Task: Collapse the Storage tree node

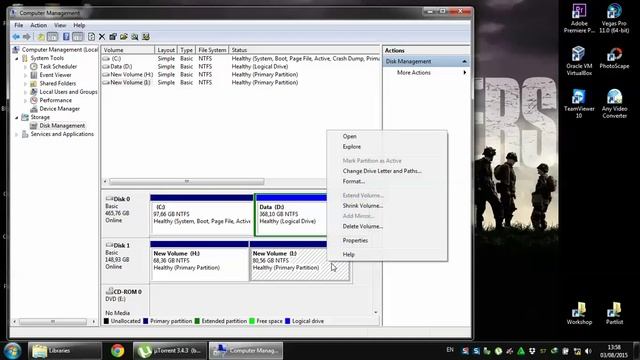Action: (17, 118)
